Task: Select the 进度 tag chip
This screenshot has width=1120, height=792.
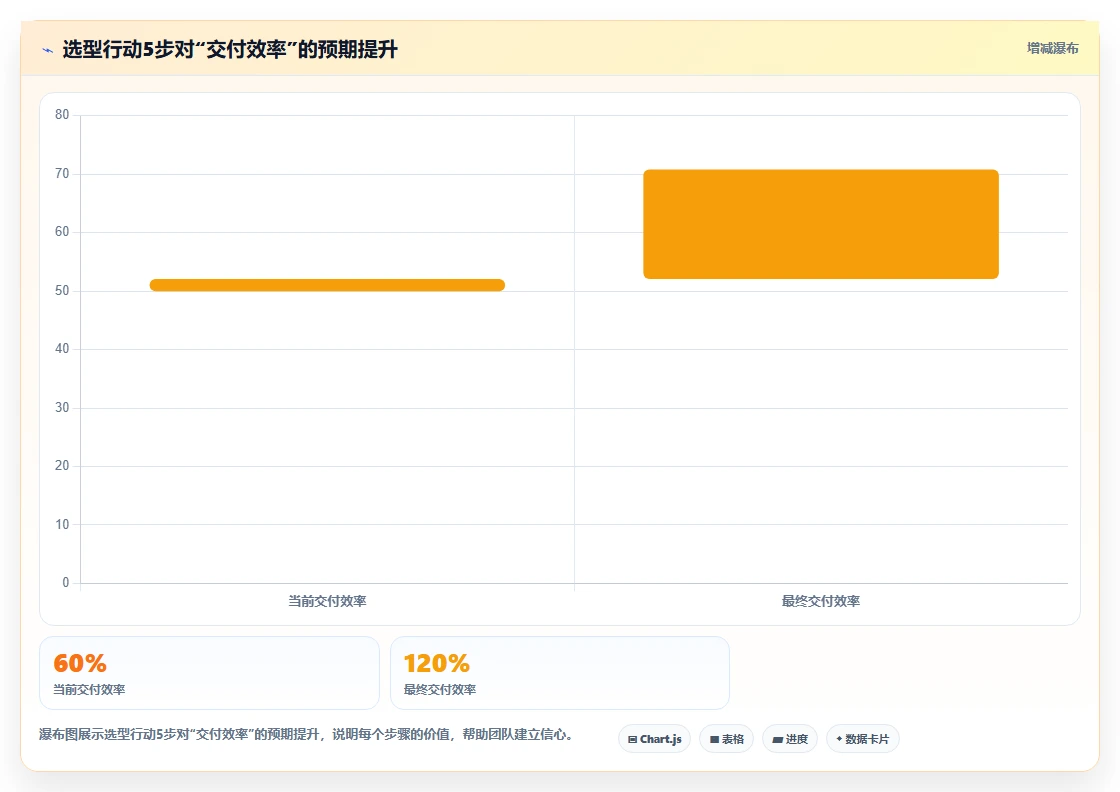Action: [x=790, y=739]
